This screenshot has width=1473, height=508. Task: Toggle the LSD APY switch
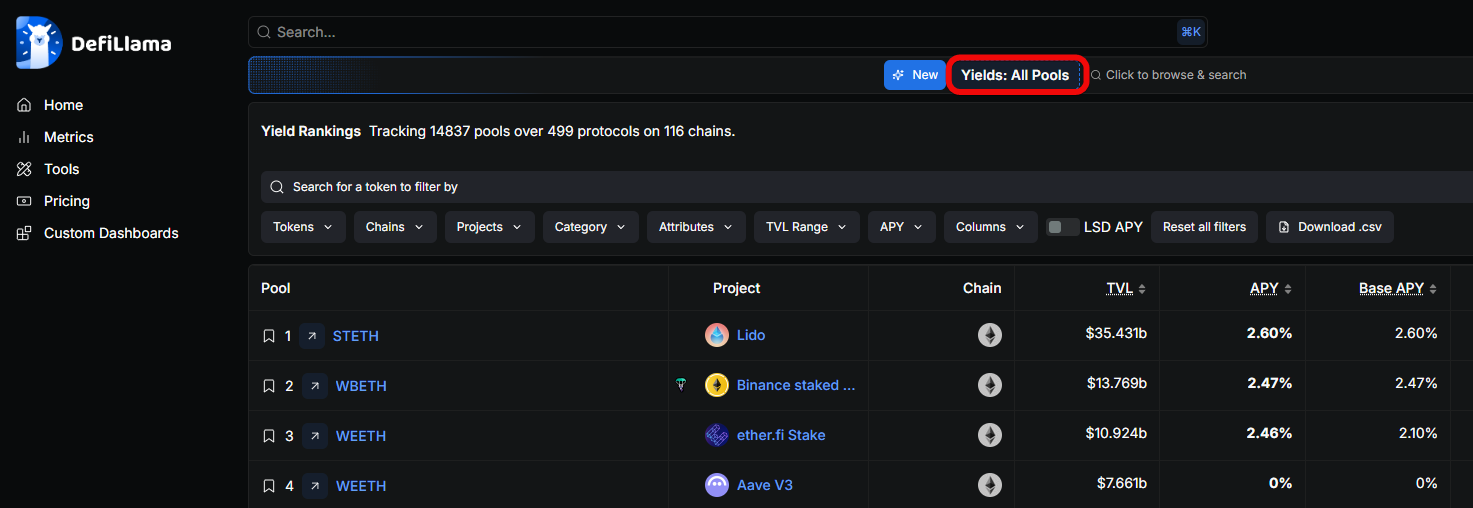[1062, 227]
